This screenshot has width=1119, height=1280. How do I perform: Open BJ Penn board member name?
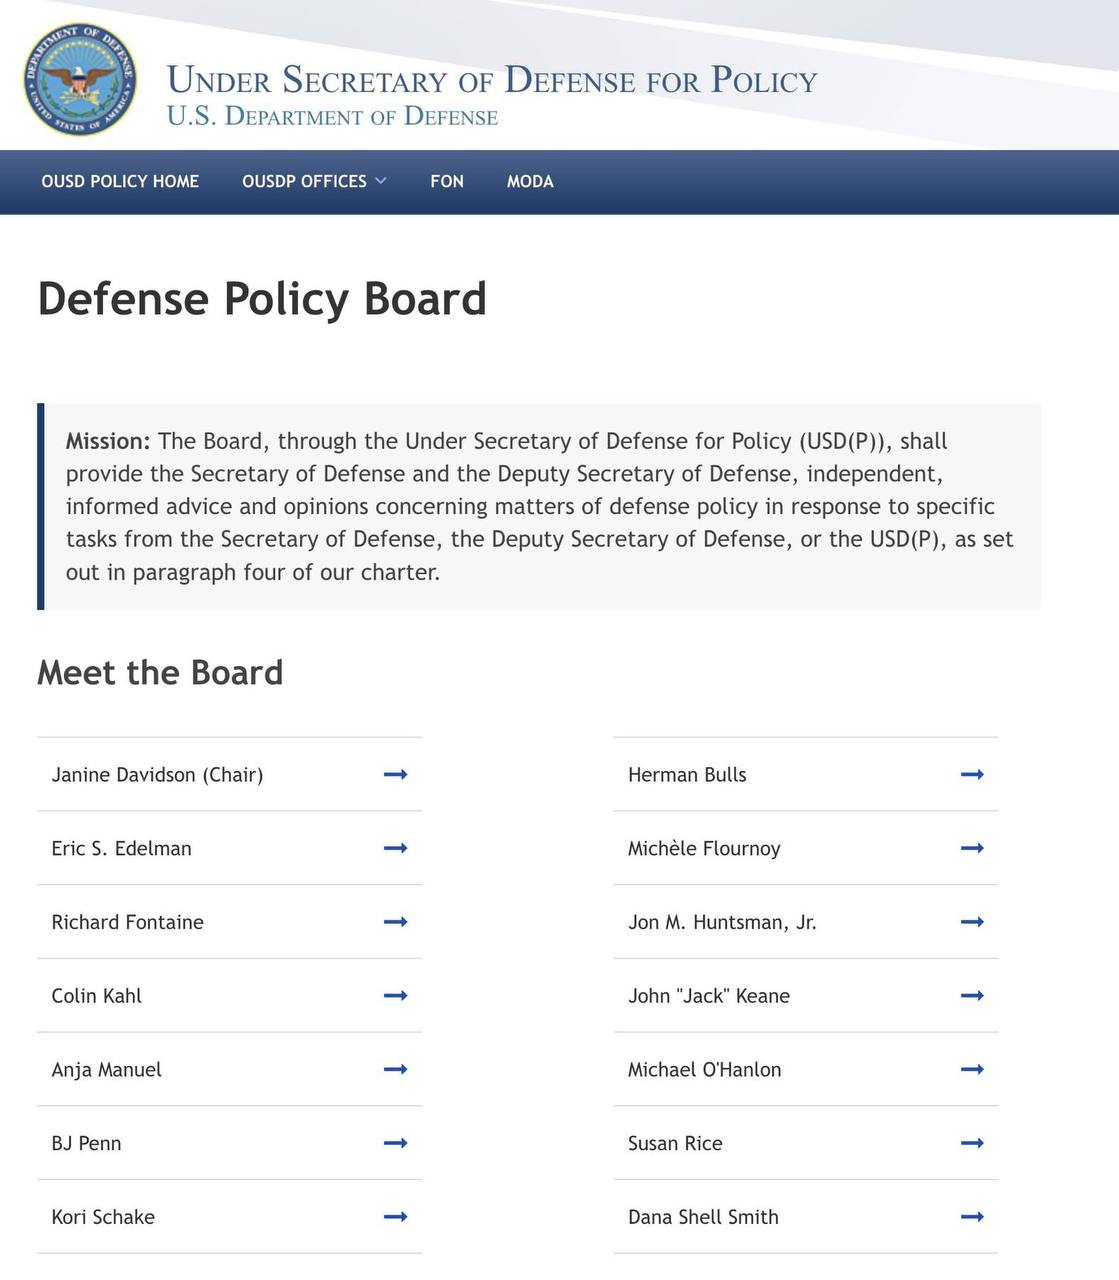[86, 1143]
